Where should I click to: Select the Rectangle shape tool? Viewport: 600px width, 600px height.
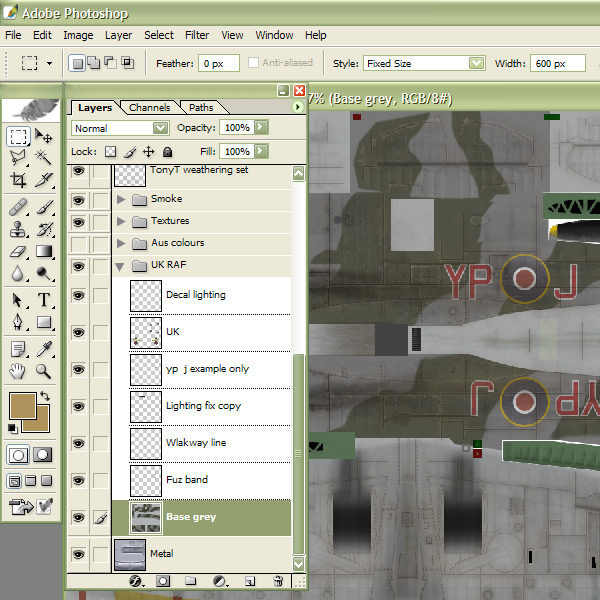43,322
